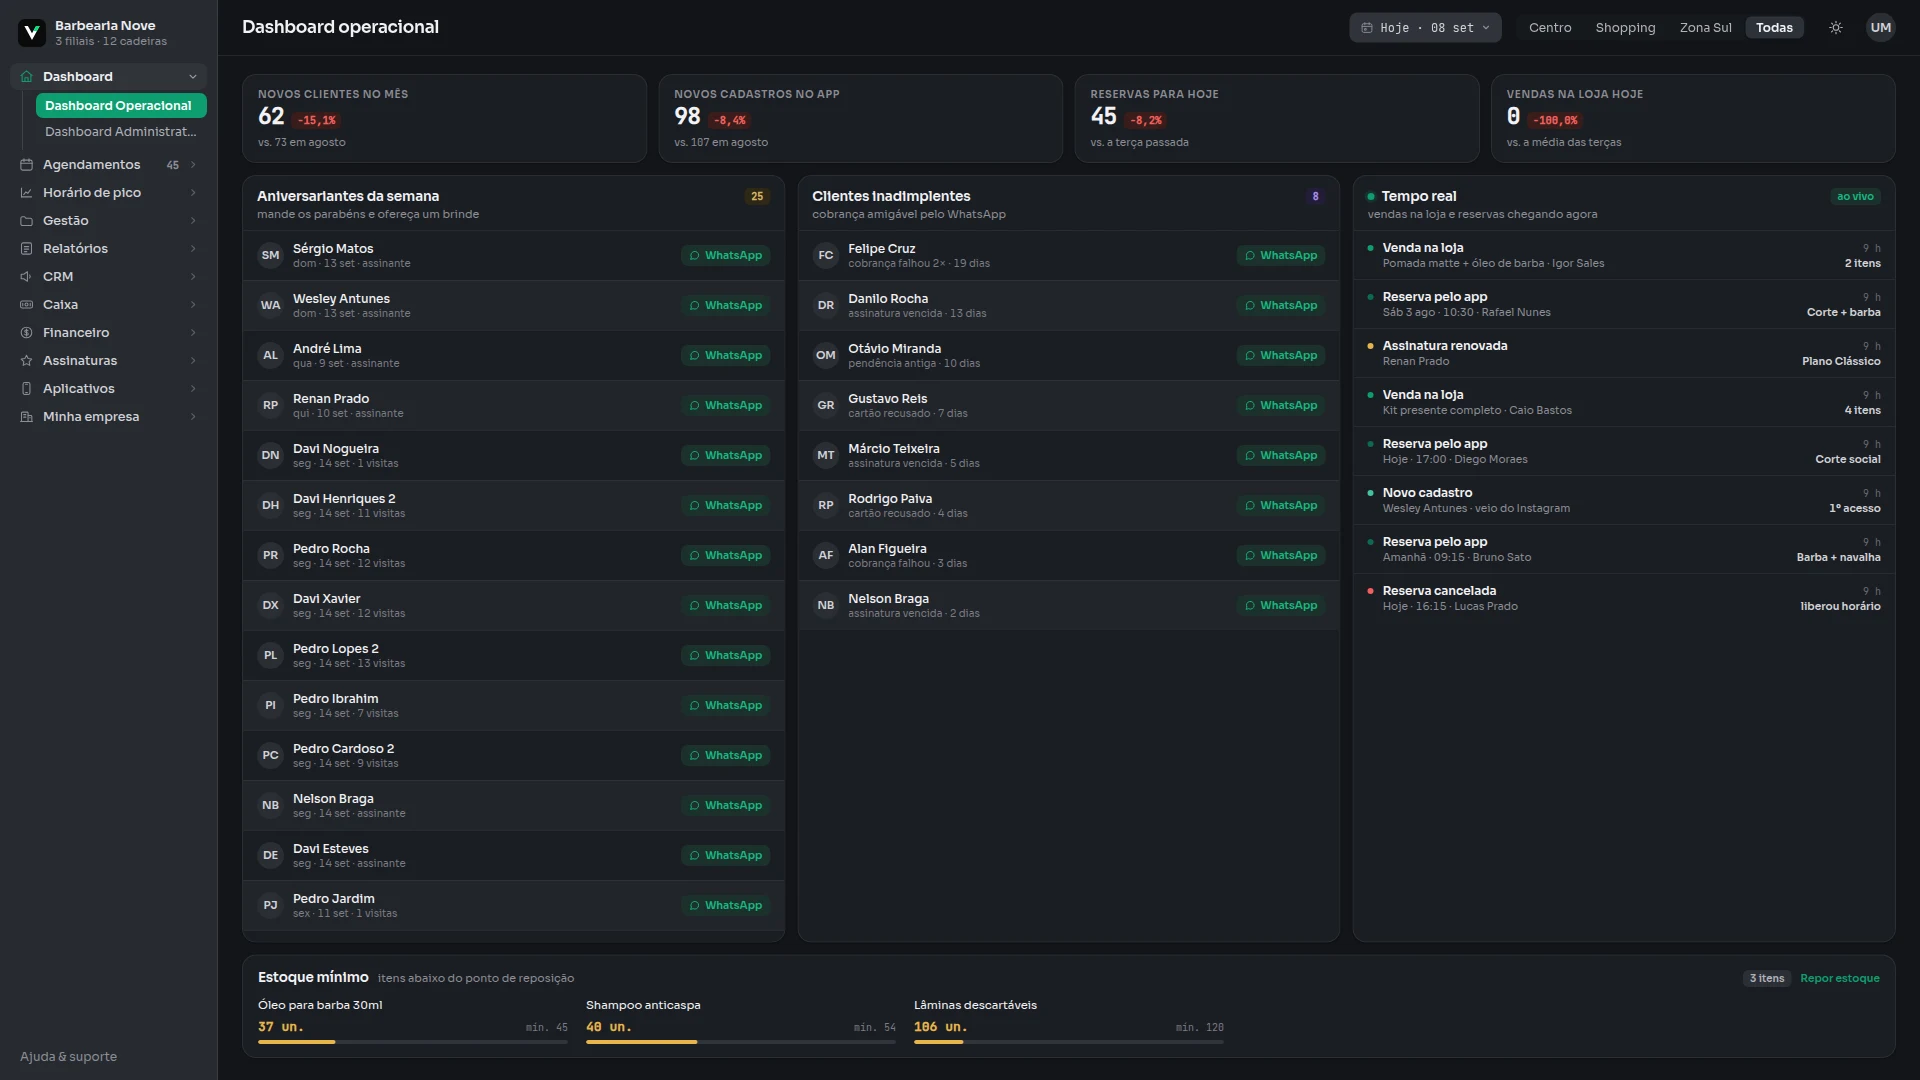Image resolution: width=1920 pixels, height=1080 pixels.
Task: Click the Relatórios document icon
Action: point(26,249)
